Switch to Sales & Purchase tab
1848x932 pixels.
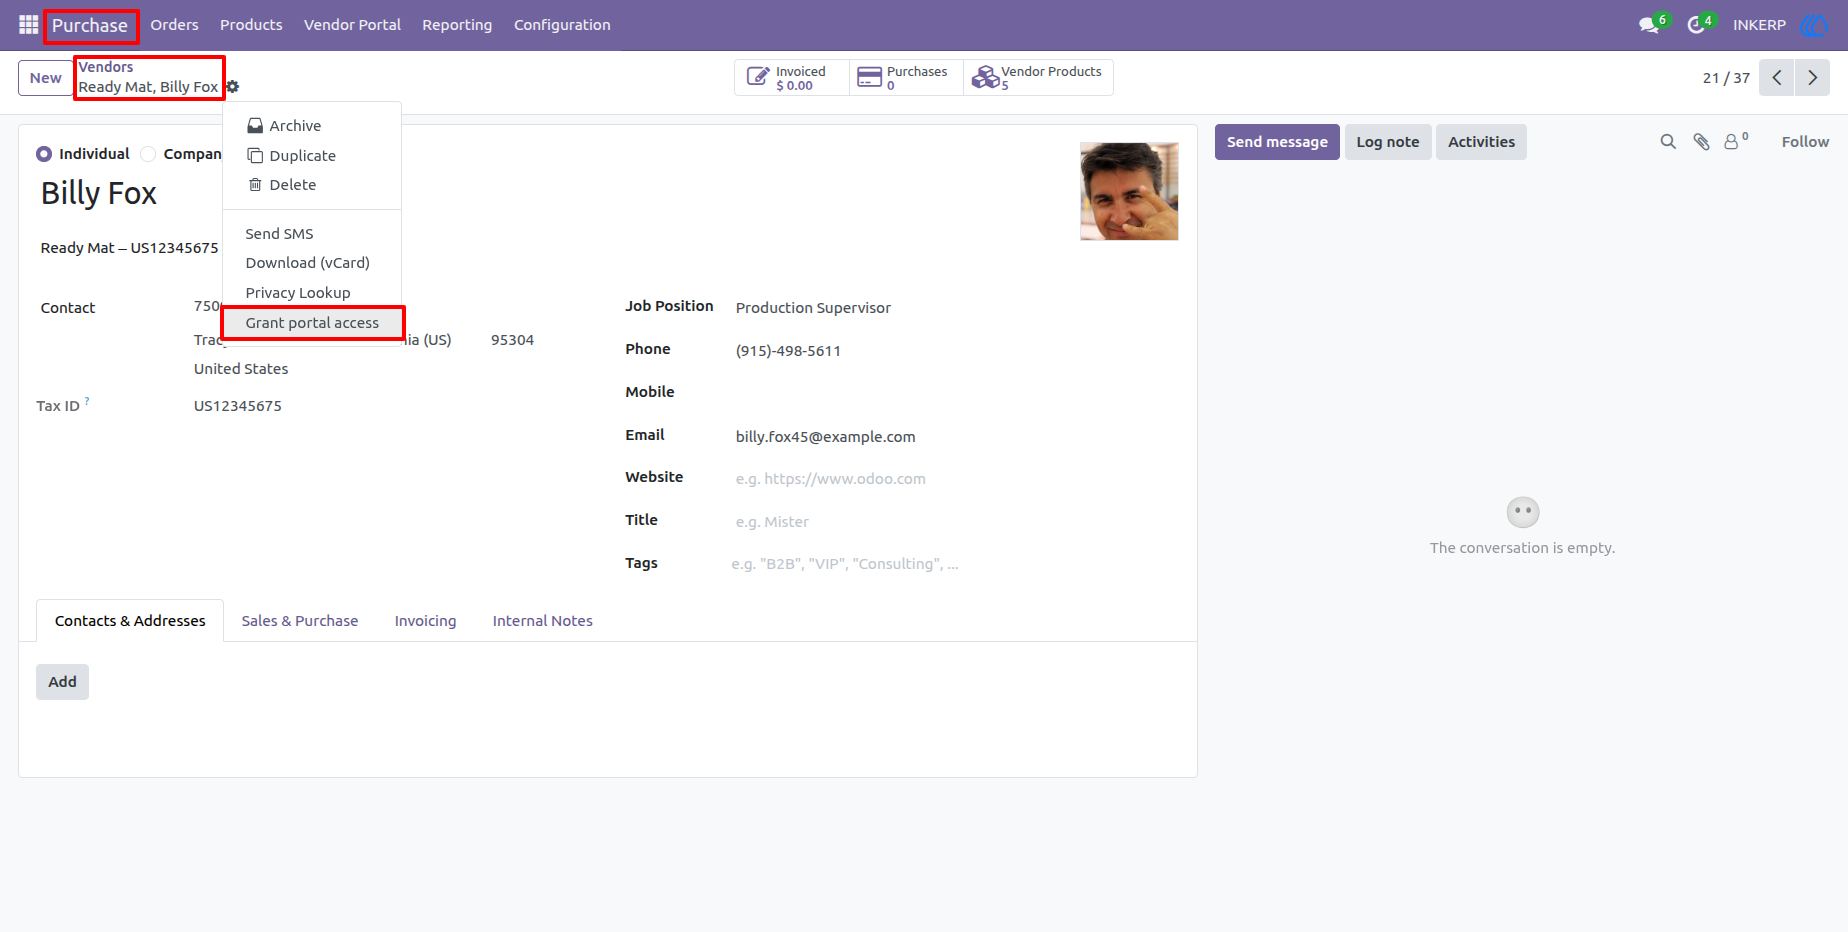pos(300,621)
